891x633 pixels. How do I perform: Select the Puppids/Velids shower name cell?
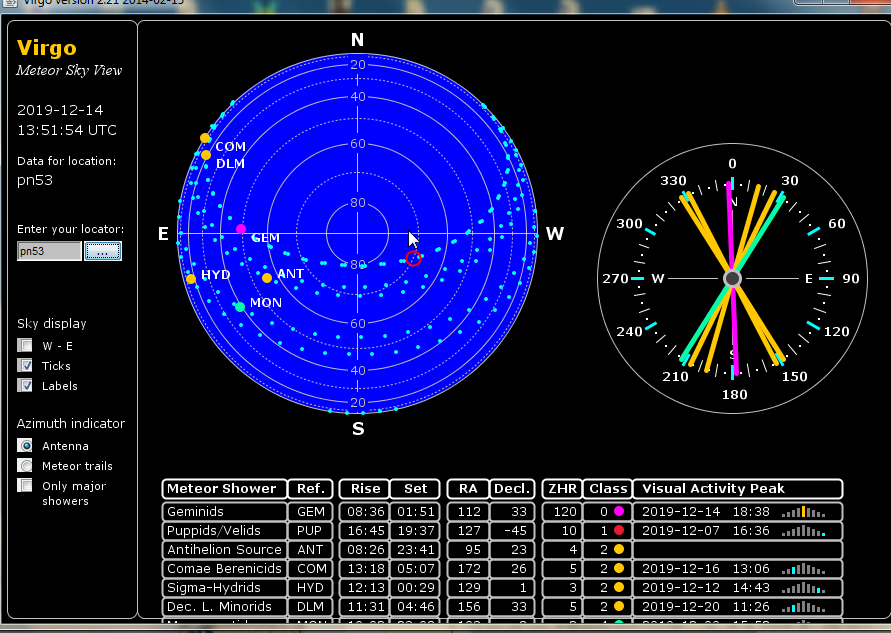coord(224,531)
